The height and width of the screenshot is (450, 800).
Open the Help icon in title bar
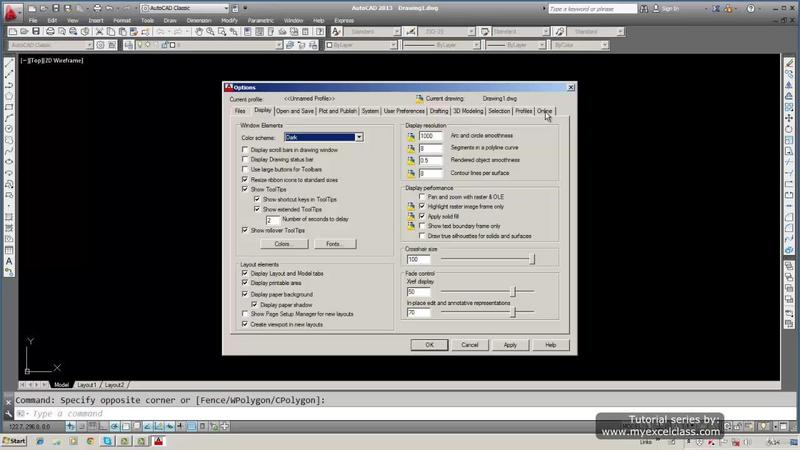tap(751, 9)
